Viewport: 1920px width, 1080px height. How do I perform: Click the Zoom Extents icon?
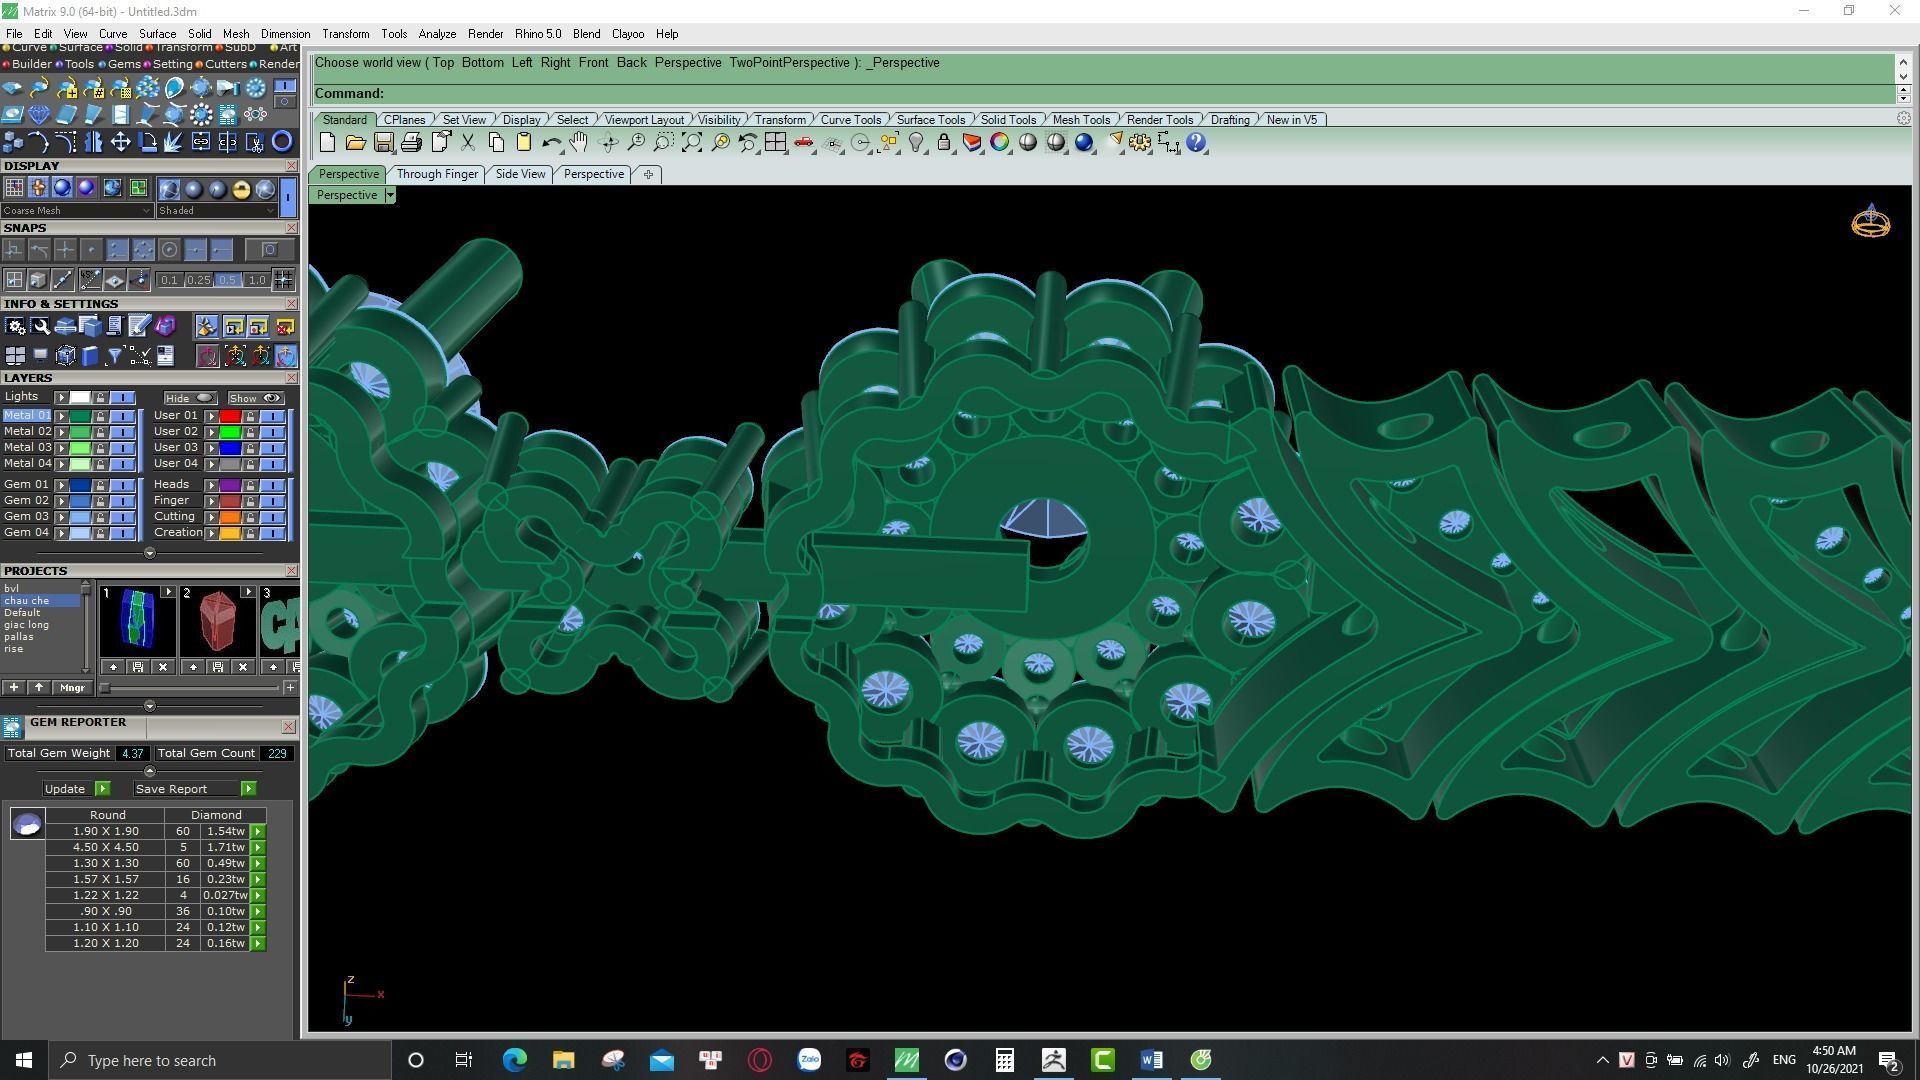[x=691, y=143]
